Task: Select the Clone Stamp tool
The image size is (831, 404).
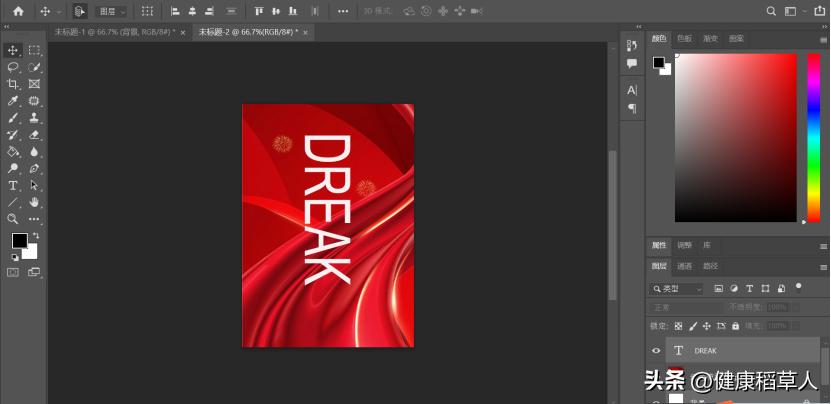Action: (x=34, y=118)
